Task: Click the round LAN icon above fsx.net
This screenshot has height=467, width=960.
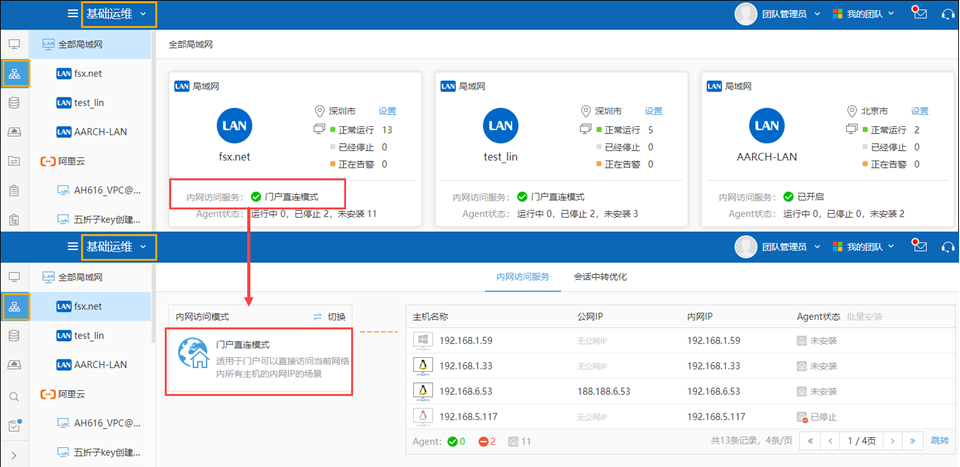Action: coord(234,126)
